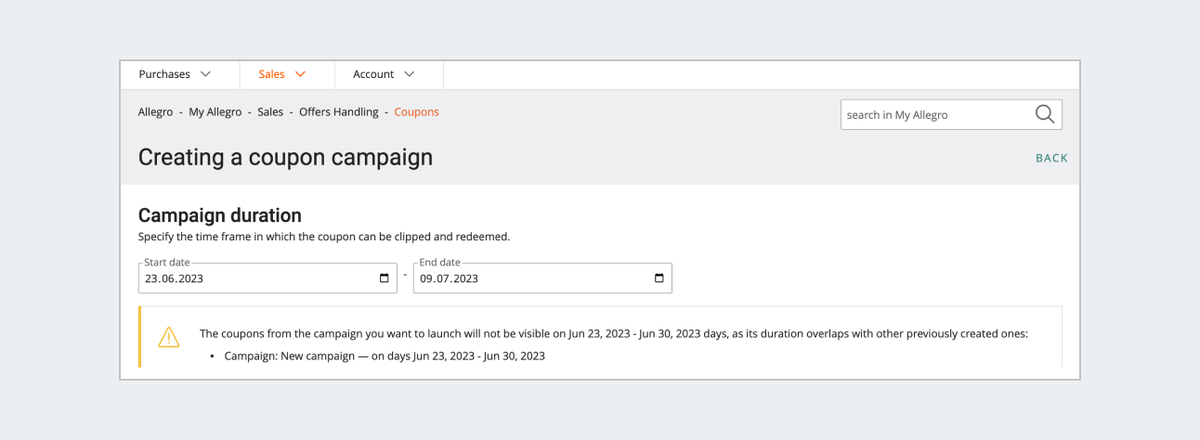This screenshot has height=440, width=1200.
Task: Navigate to the Sales breadcrumb
Action: (270, 112)
